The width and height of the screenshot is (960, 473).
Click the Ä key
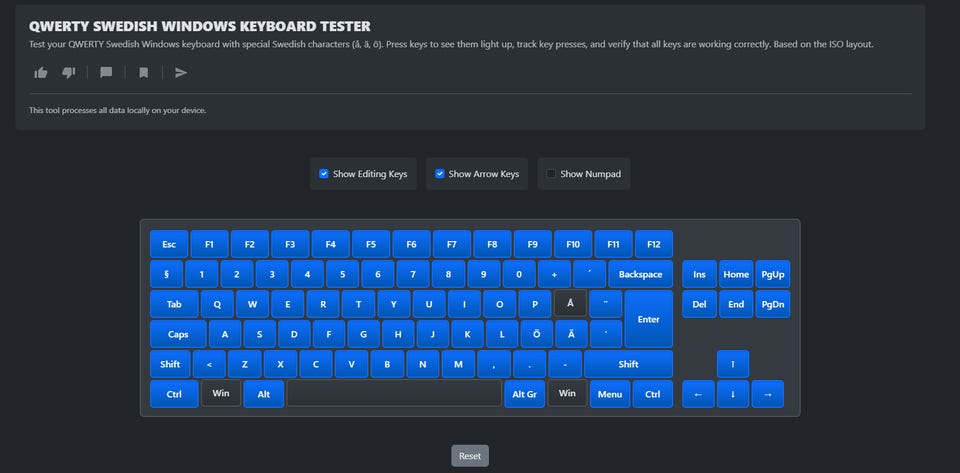coord(571,334)
